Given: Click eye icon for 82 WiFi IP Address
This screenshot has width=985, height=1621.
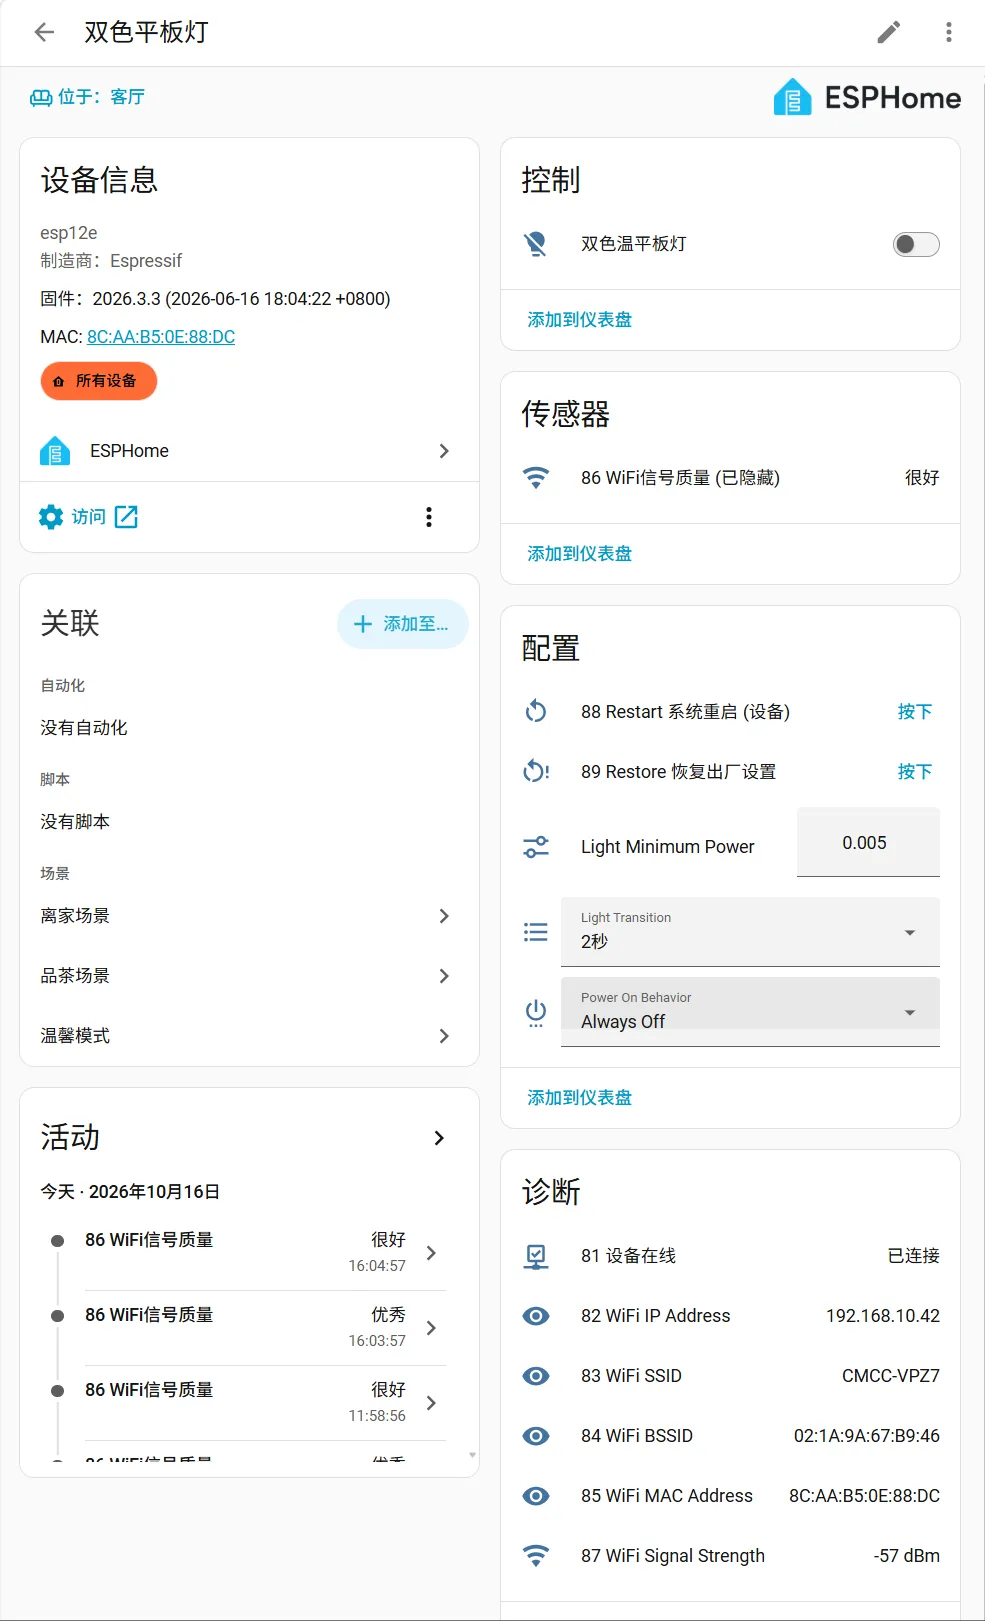Looking at the screenshot, I should pyautogui.click(x=536, y=1316).
